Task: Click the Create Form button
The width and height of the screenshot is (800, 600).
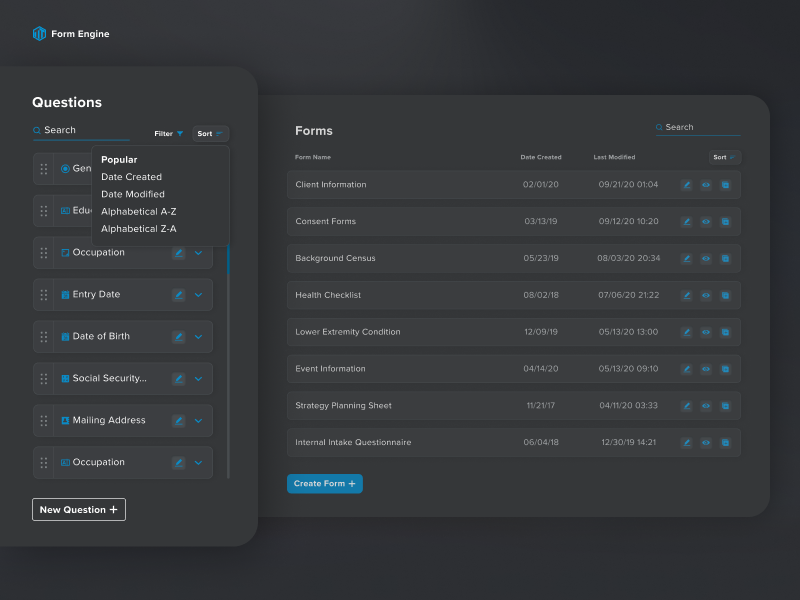Action: pyautogui.click(x=324, y=483)
